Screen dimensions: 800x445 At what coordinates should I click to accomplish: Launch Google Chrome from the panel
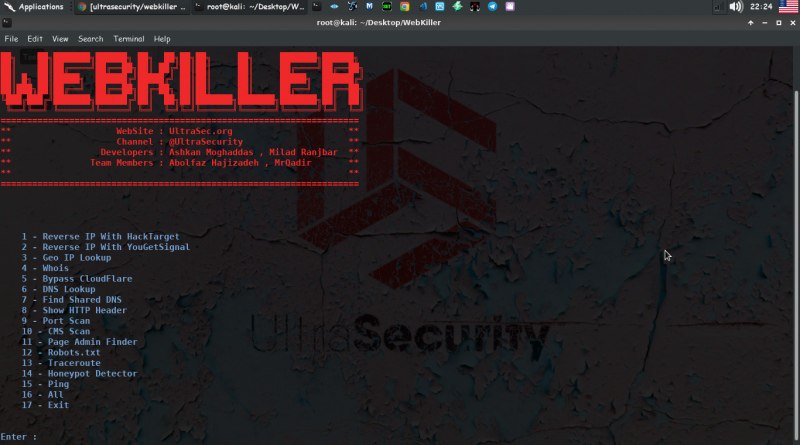coord(405,7)
